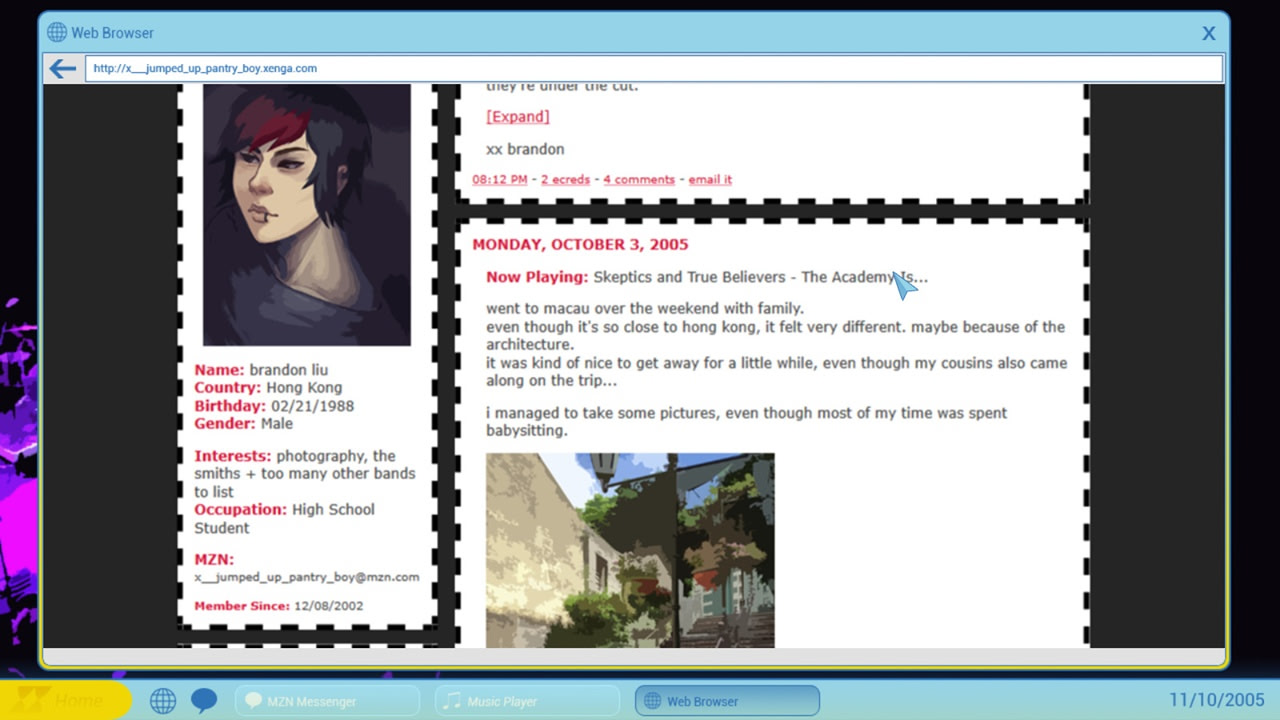Open the chat bubble shortcut in the taskbar

point(204,701)
